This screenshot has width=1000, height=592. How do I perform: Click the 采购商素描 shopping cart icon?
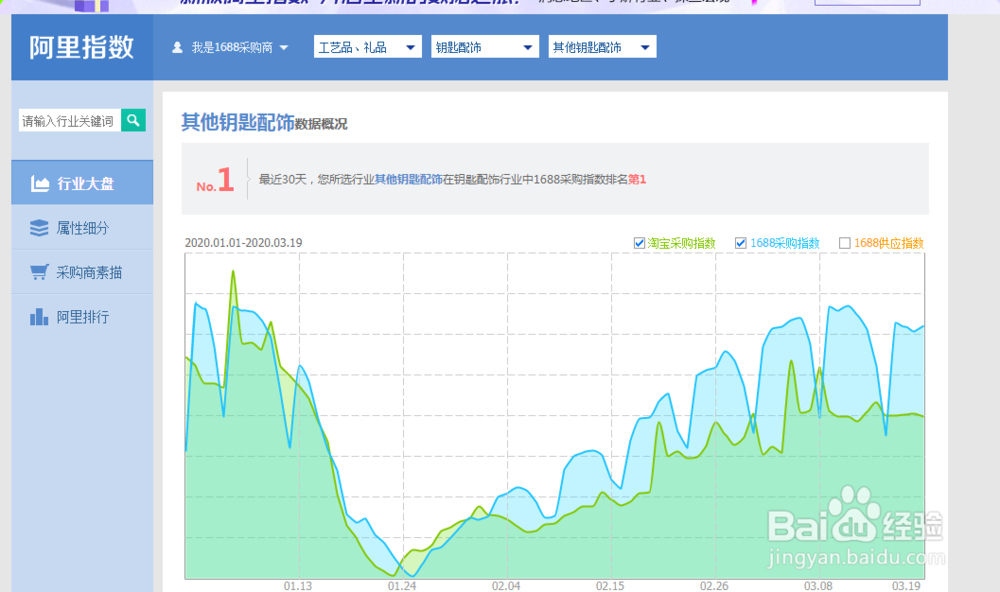39,271
